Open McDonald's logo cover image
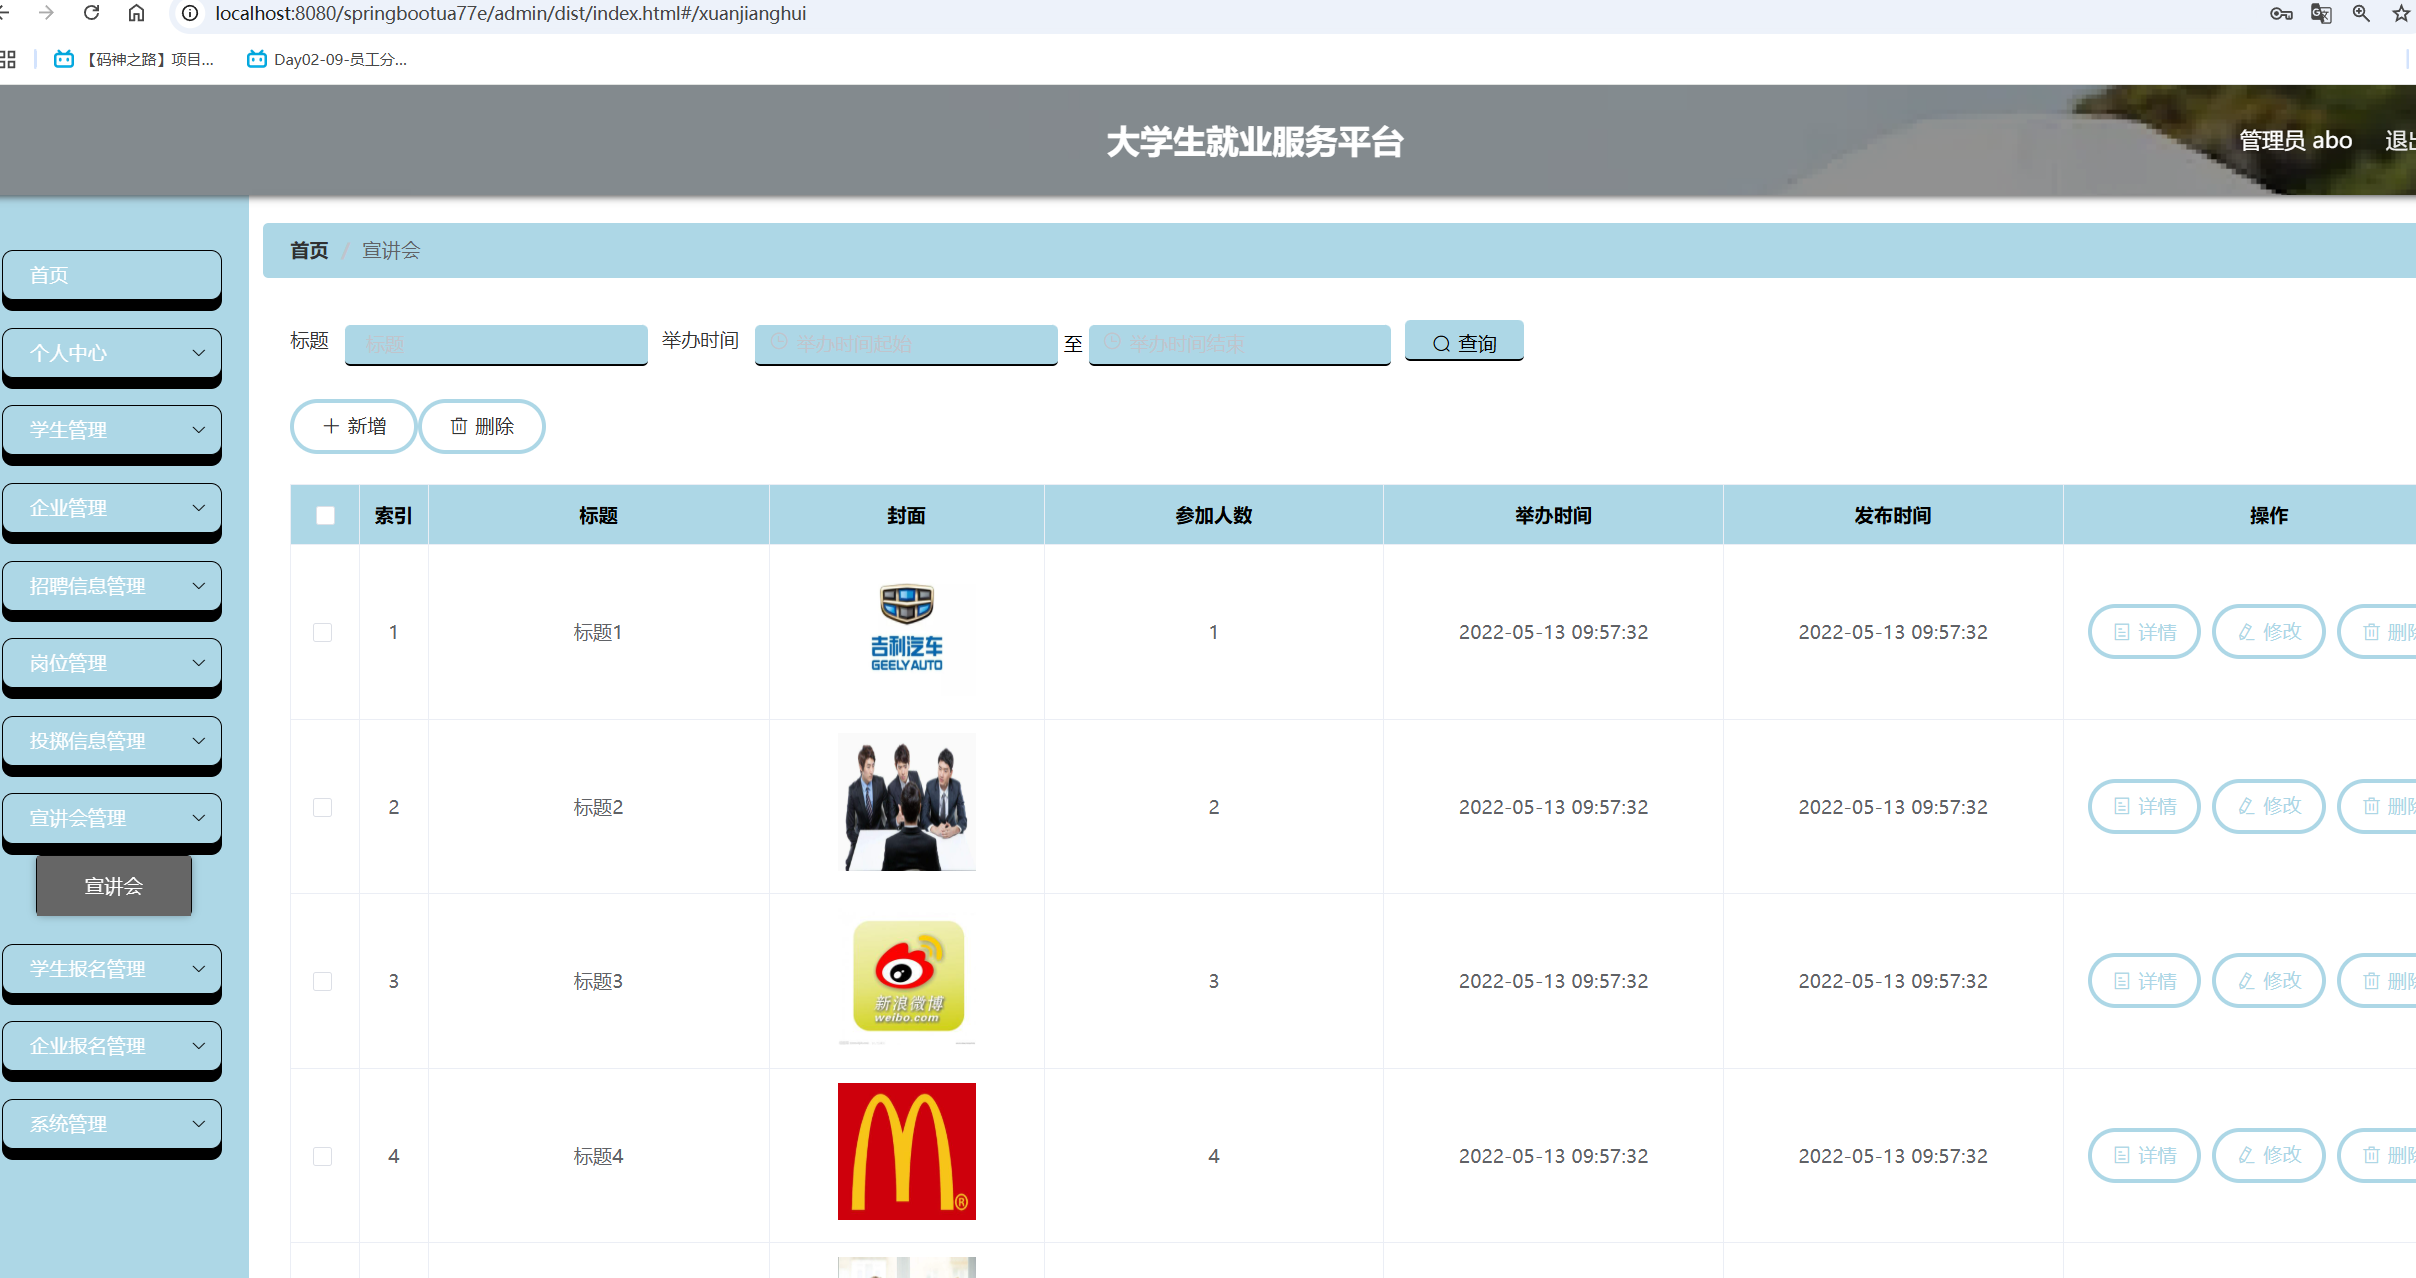 pyautogui.click(x=906, y=1151)
